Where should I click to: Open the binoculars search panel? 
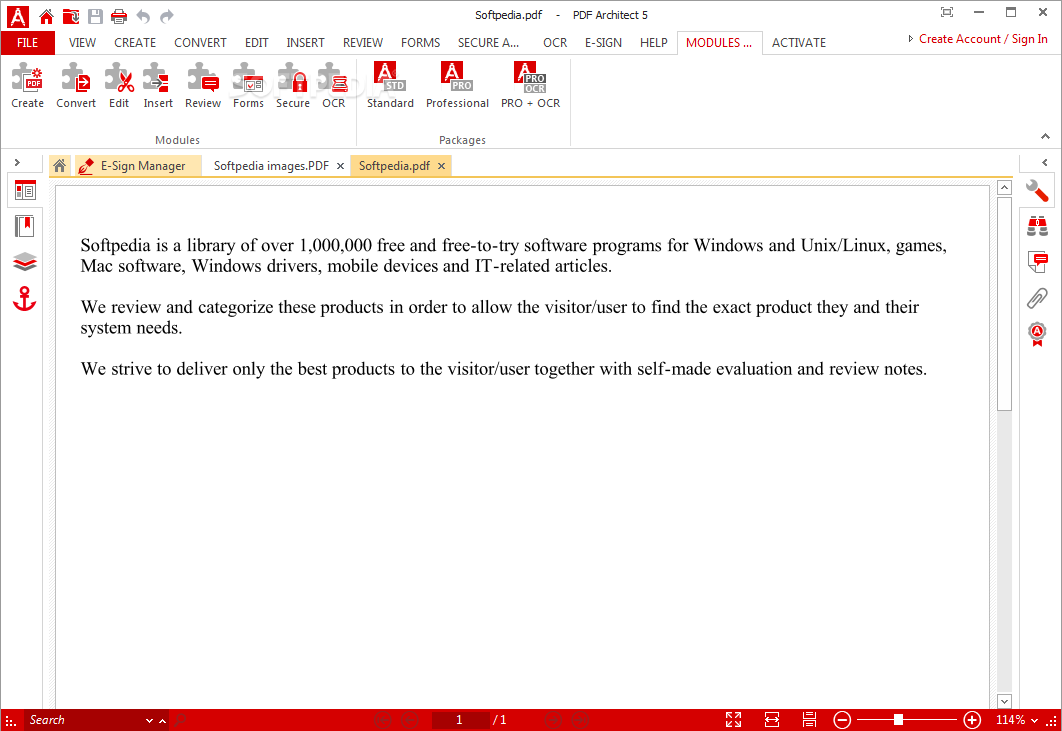(x=1037, y=226)
